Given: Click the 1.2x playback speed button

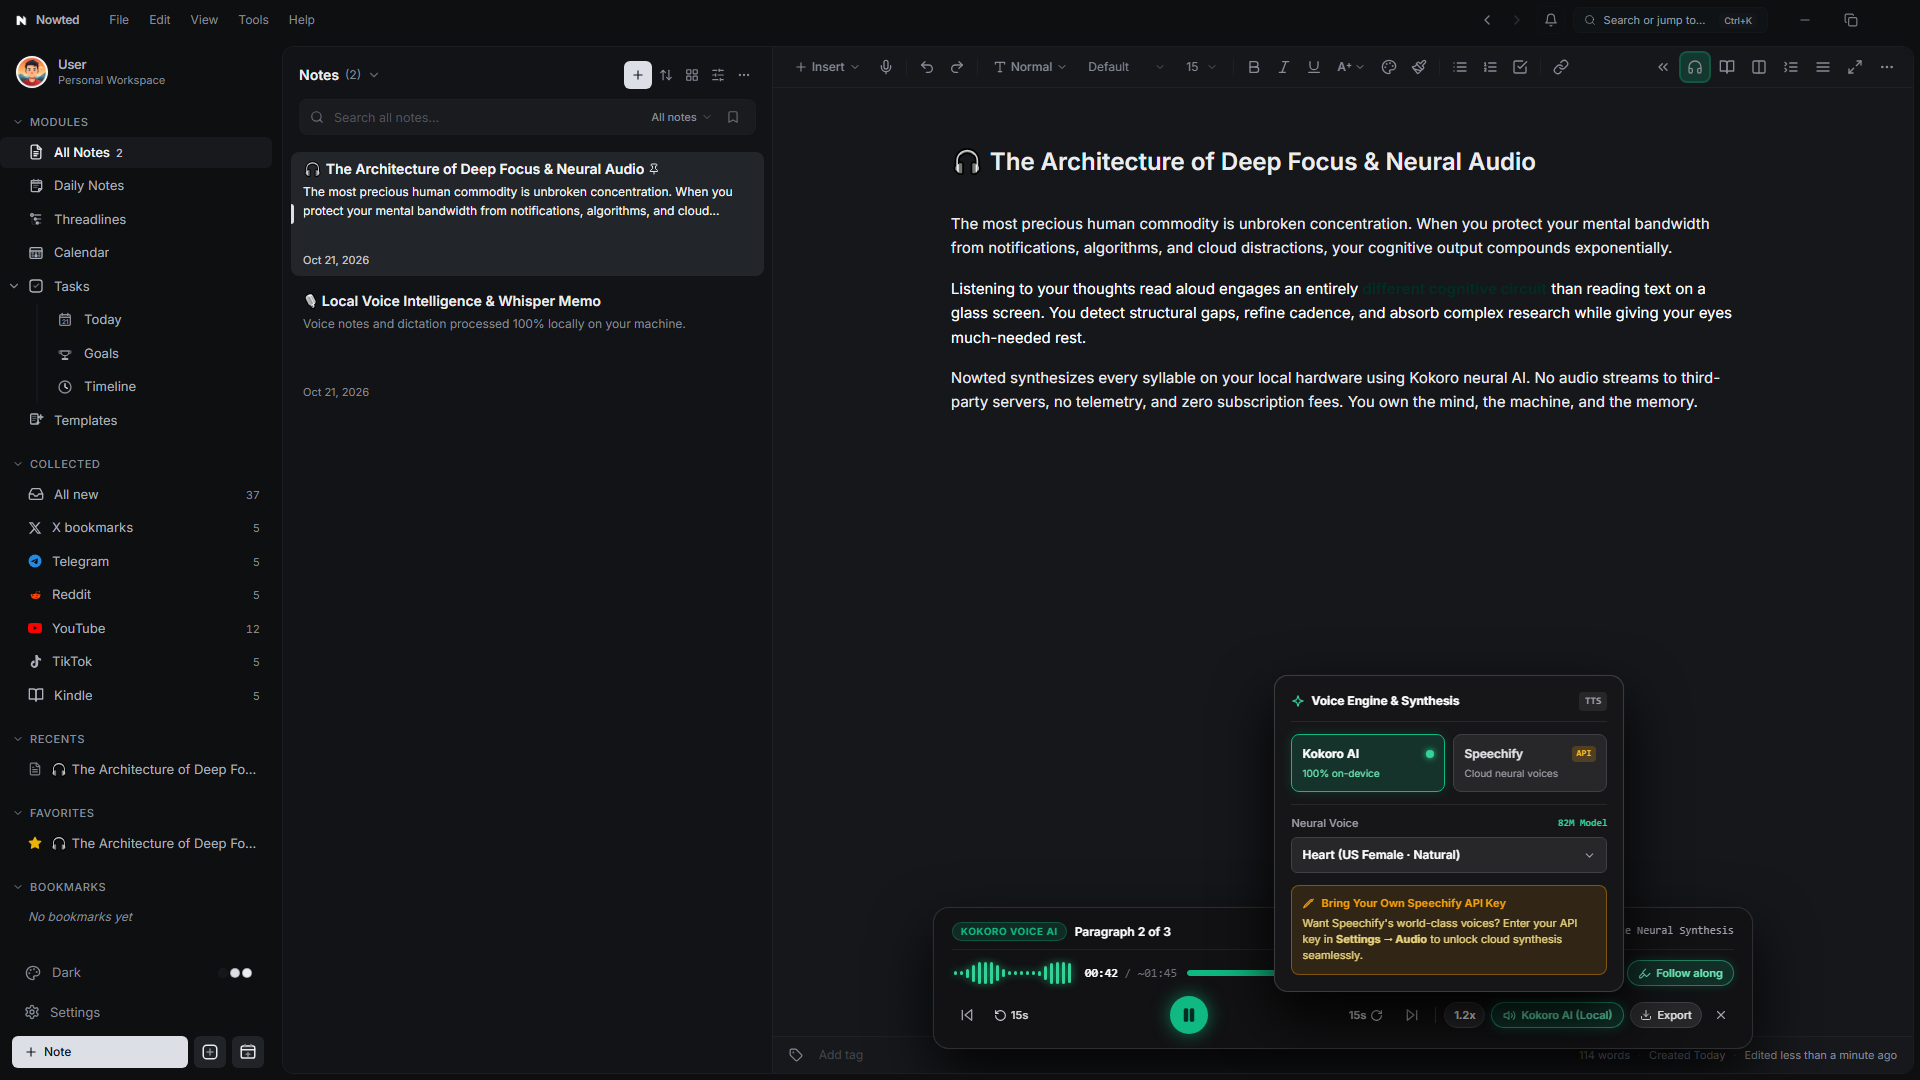Looking at the screenshot, I should tap(1465, 1015).
